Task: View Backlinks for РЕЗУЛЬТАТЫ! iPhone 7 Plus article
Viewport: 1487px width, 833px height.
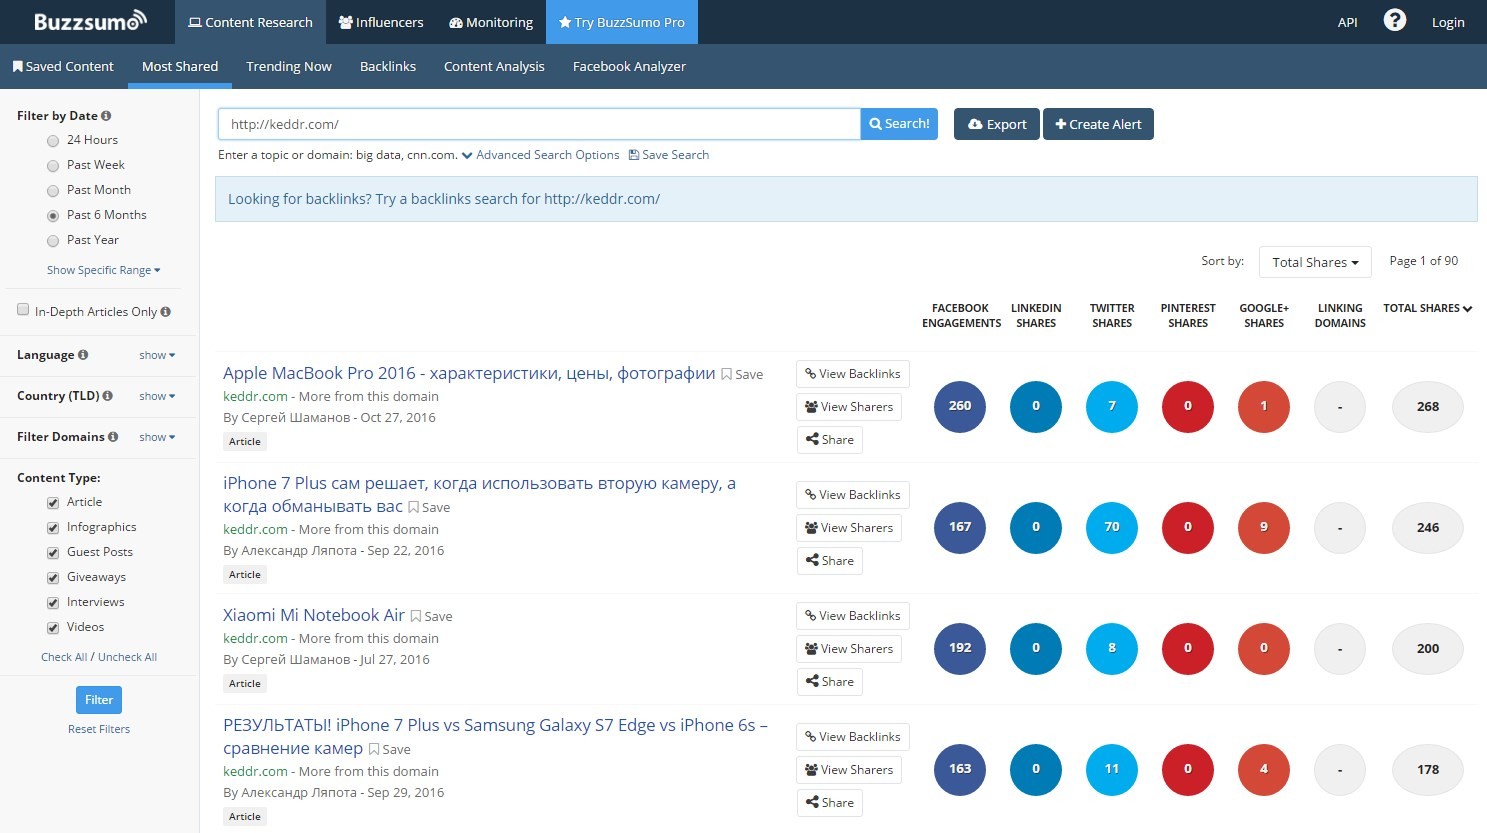Action: pos(853,737)
